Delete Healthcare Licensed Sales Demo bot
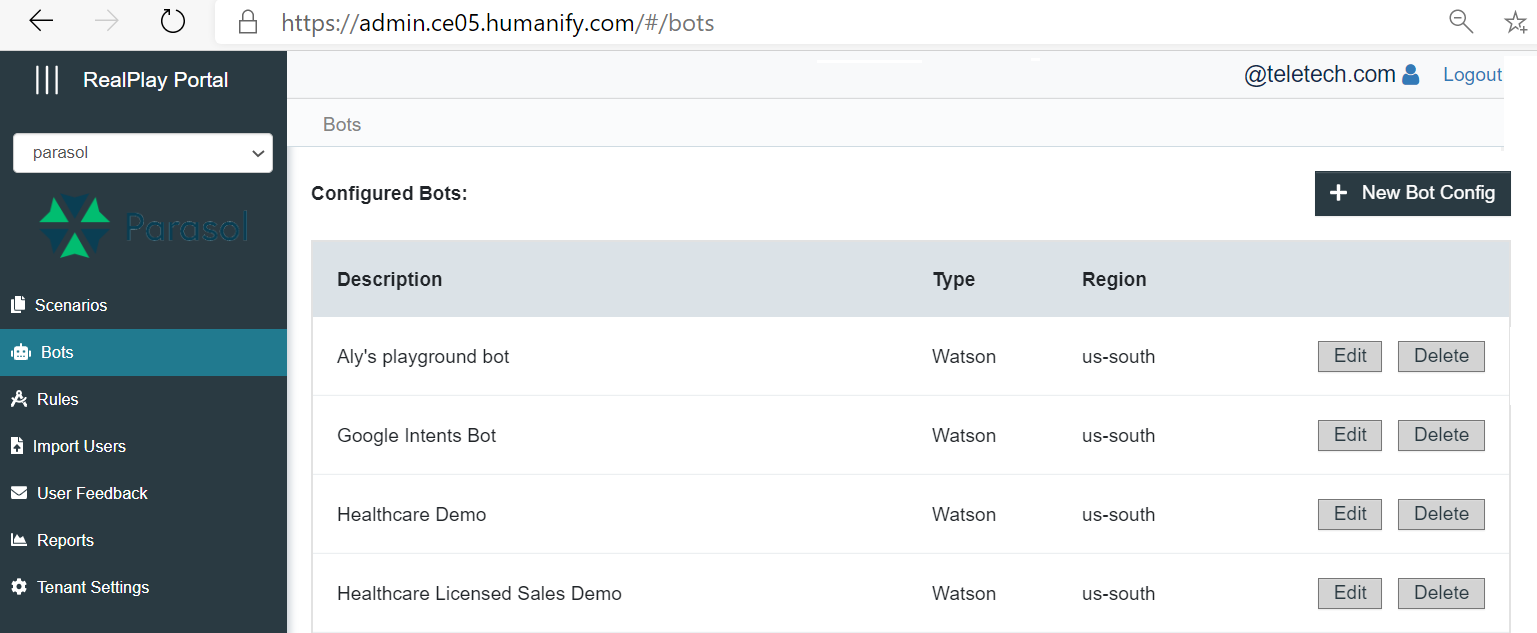The width and height of the screenshot is (1537, 633). [1441, 593]
